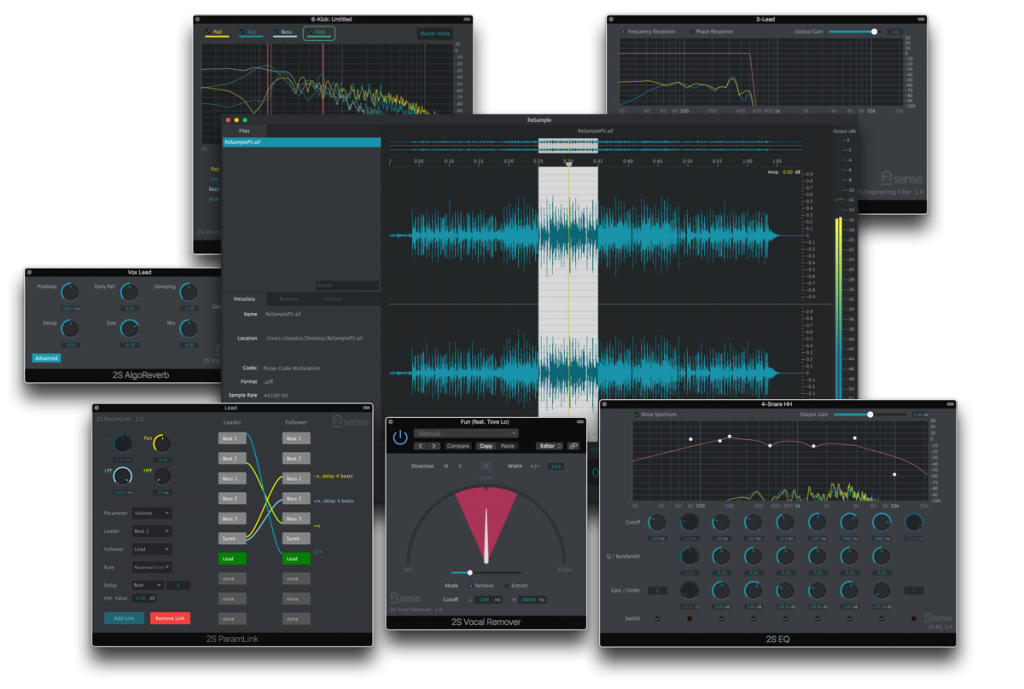Open the Leader dropdown showing Beat 1
Viewport: 1024px width, 689px height.
click(152, 531)
